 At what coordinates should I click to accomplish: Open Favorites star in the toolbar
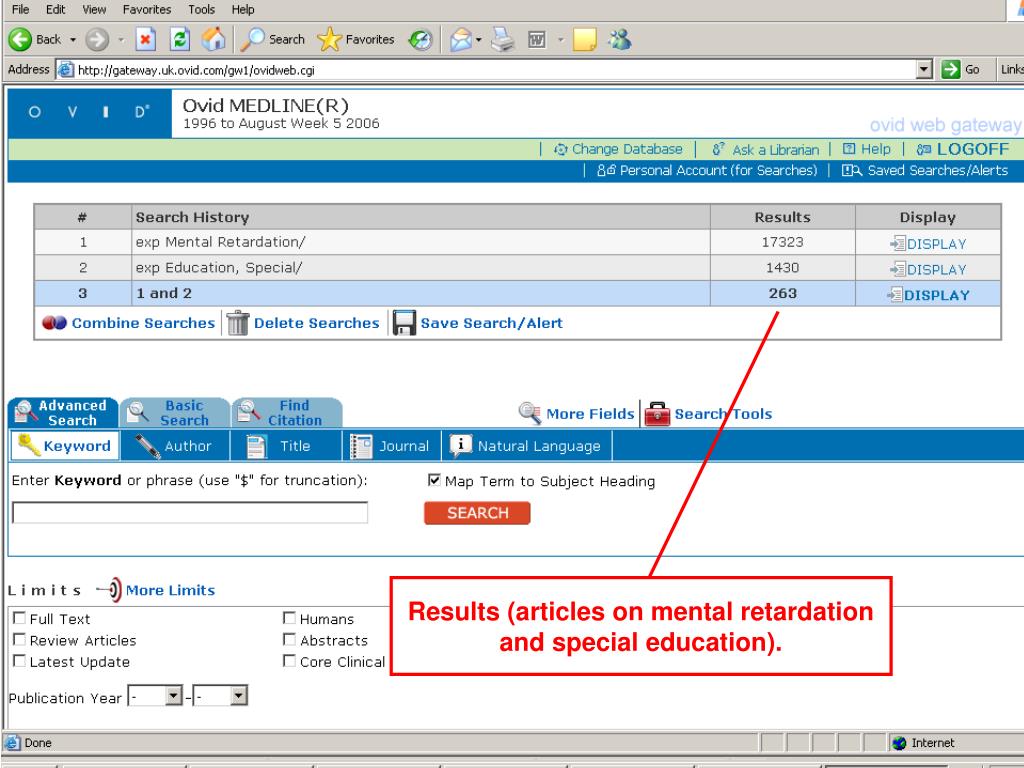pyautogui.click(x=328, y=40)
